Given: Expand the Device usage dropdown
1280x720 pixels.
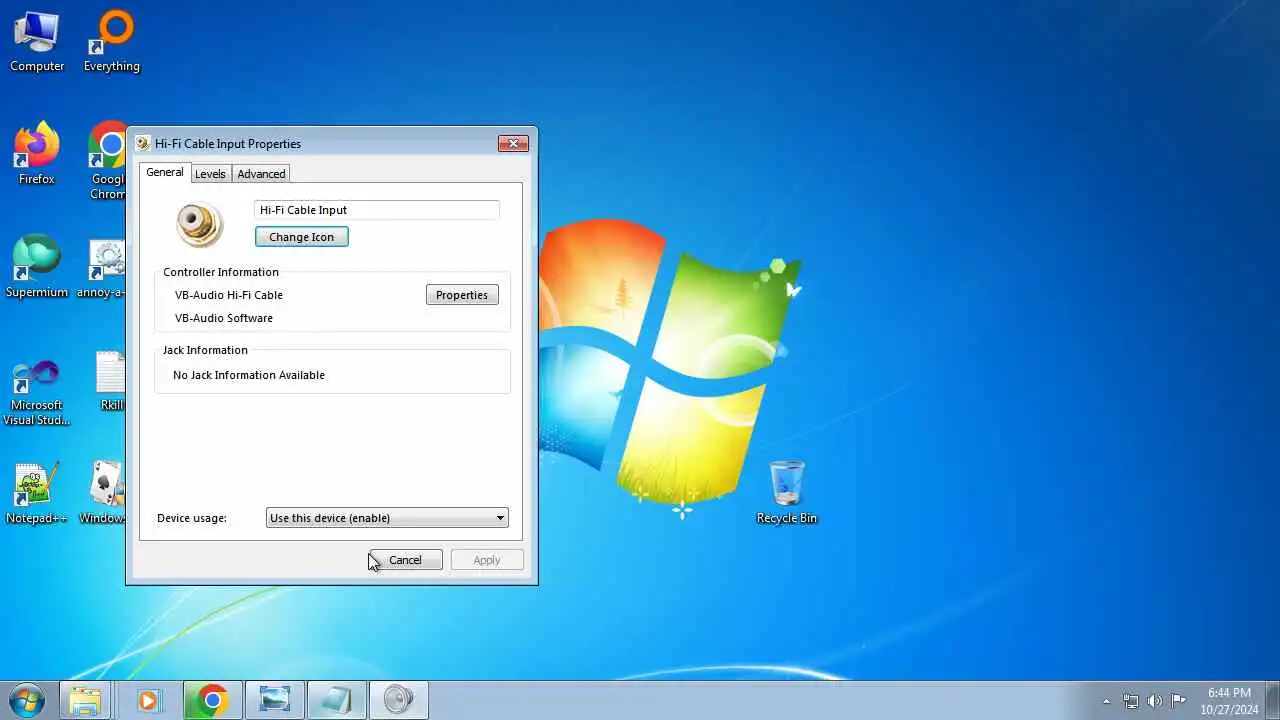Looking at the screenshot, I should [x=387, y=518].
